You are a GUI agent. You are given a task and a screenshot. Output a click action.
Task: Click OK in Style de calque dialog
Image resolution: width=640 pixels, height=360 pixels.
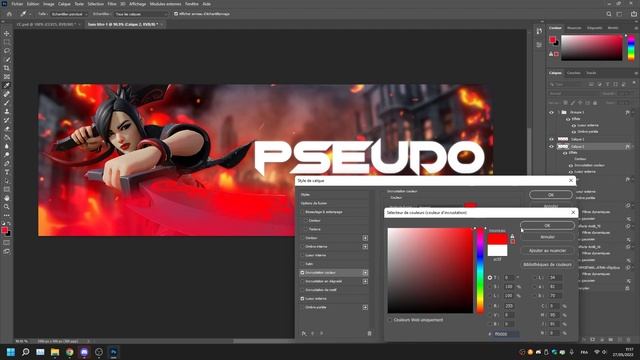coord(551,195)
